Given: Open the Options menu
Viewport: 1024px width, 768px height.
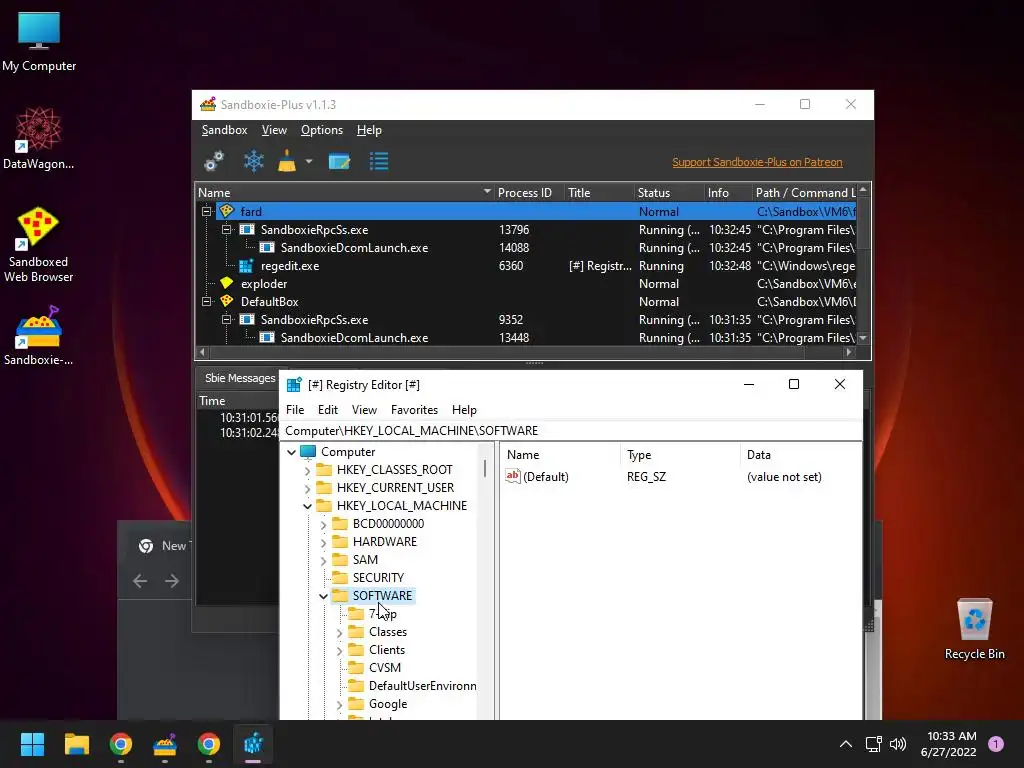Looking at the screenshot, I should coord(321,130).
